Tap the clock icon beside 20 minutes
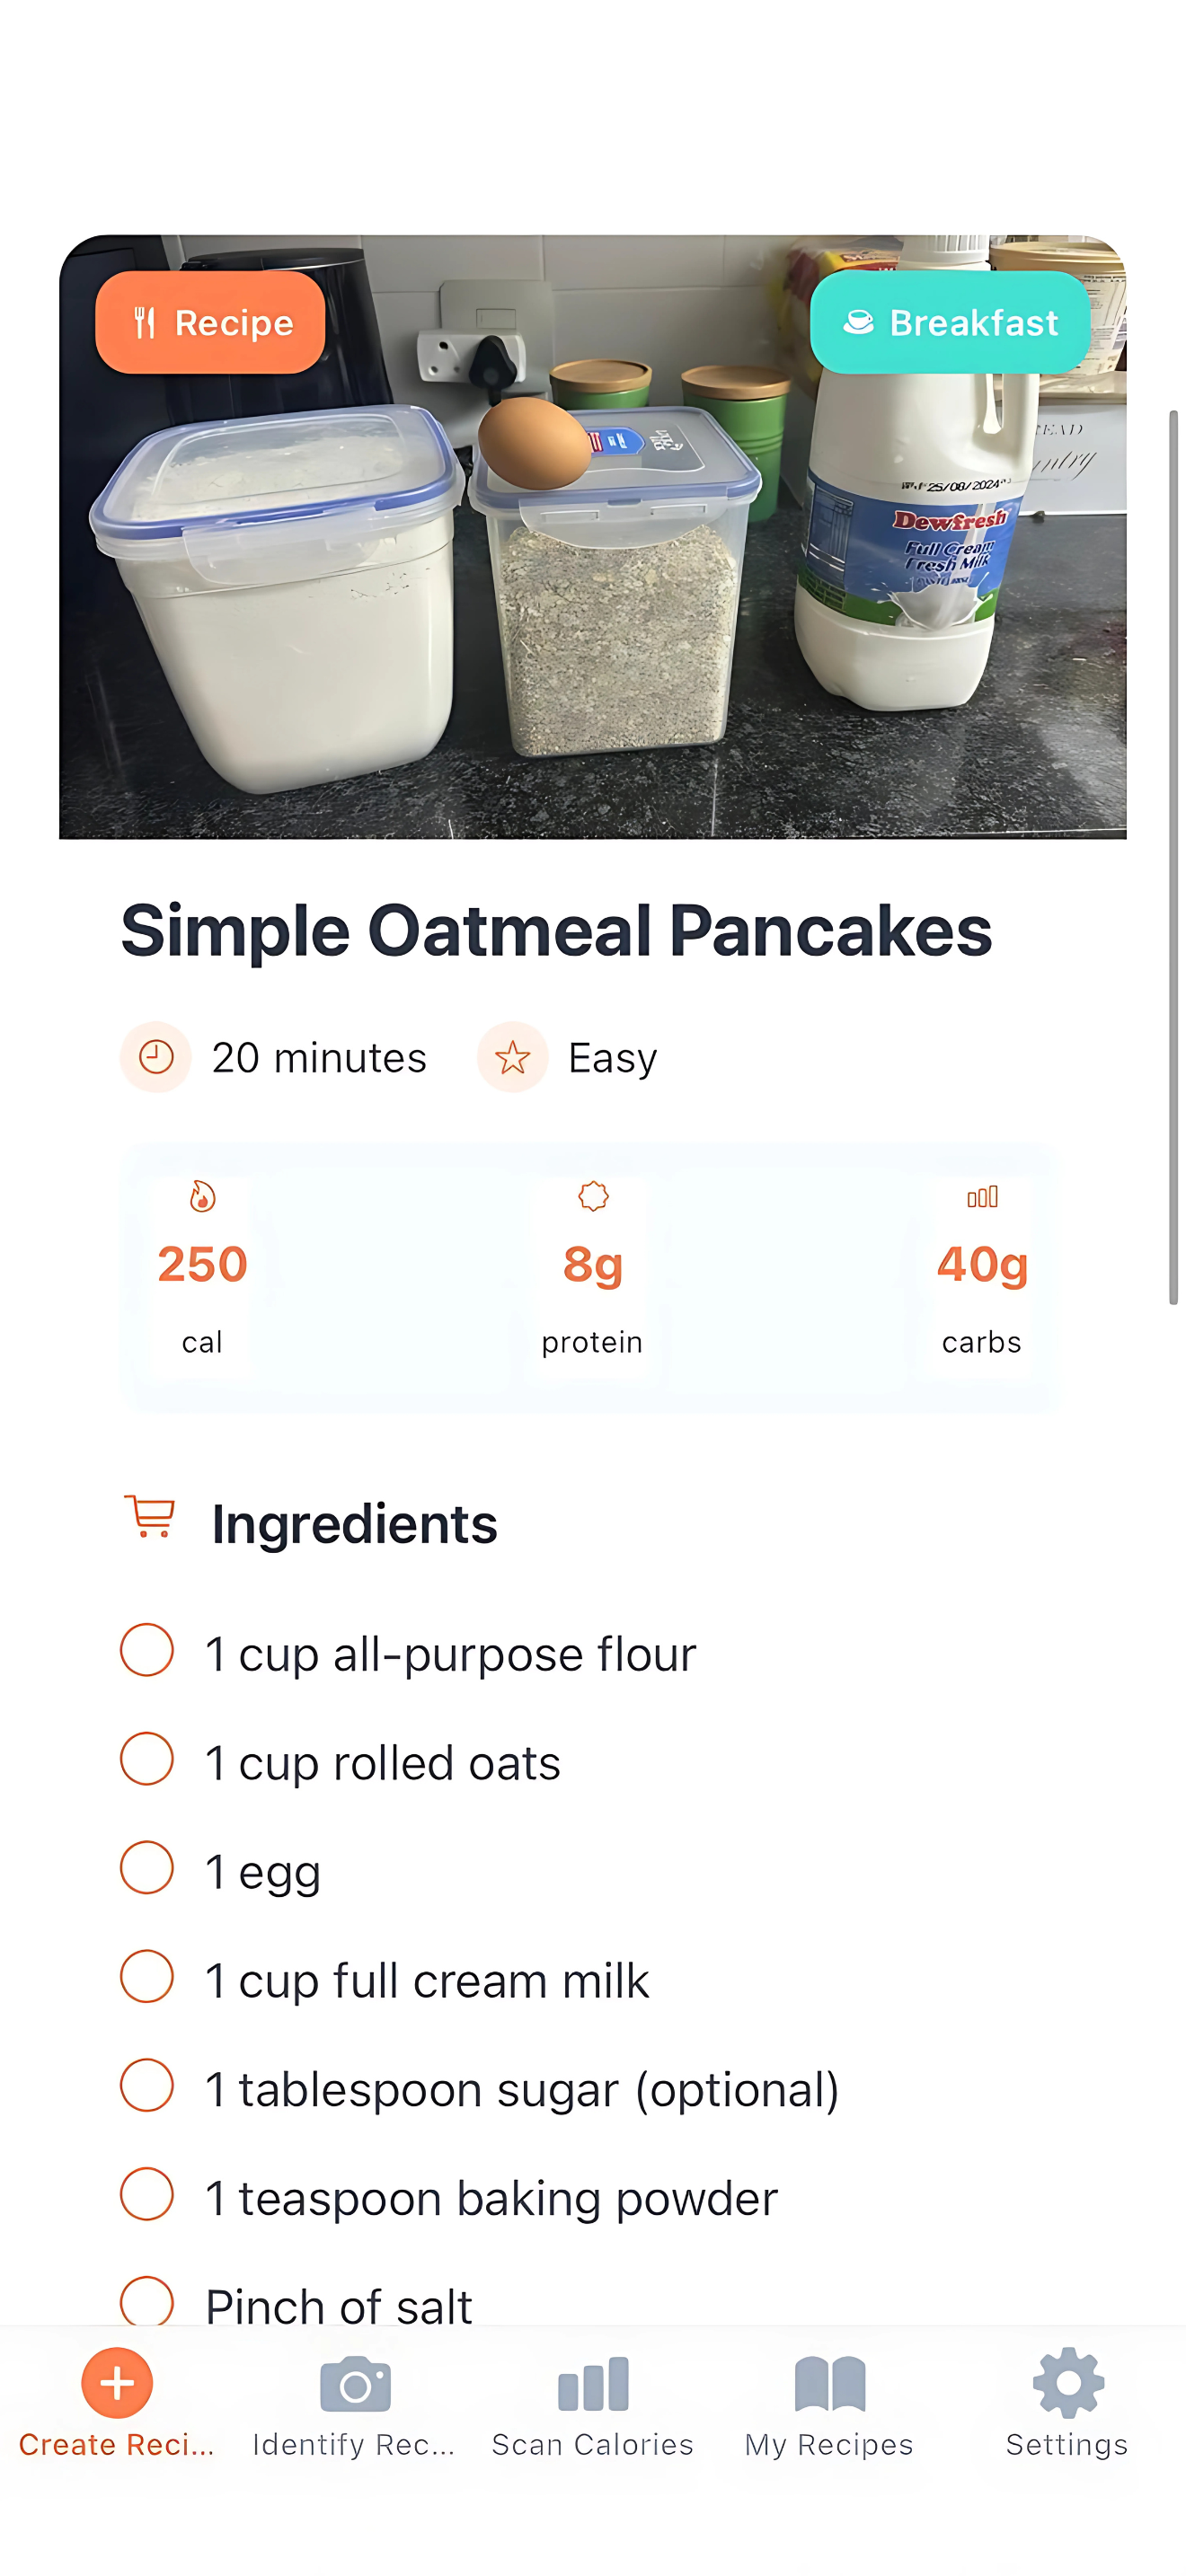 156,1057
